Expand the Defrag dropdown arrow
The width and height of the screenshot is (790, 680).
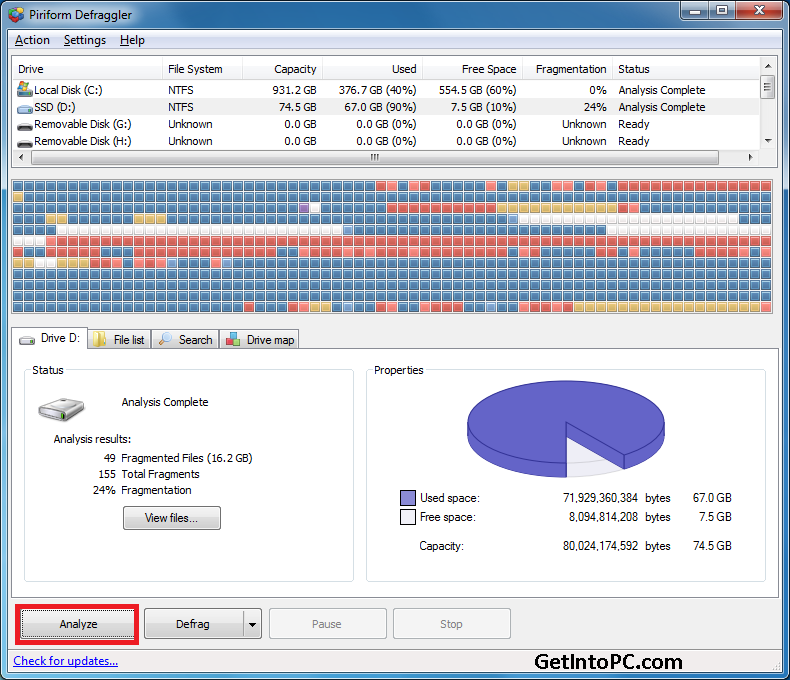[x=252, y=625]
